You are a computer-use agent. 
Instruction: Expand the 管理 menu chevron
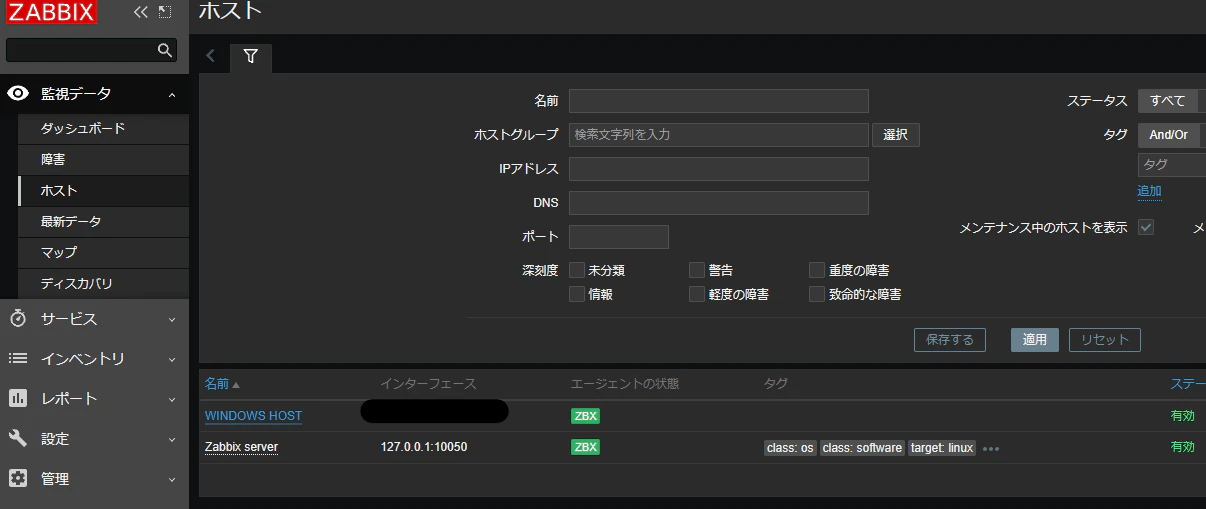tap(172, 479)
